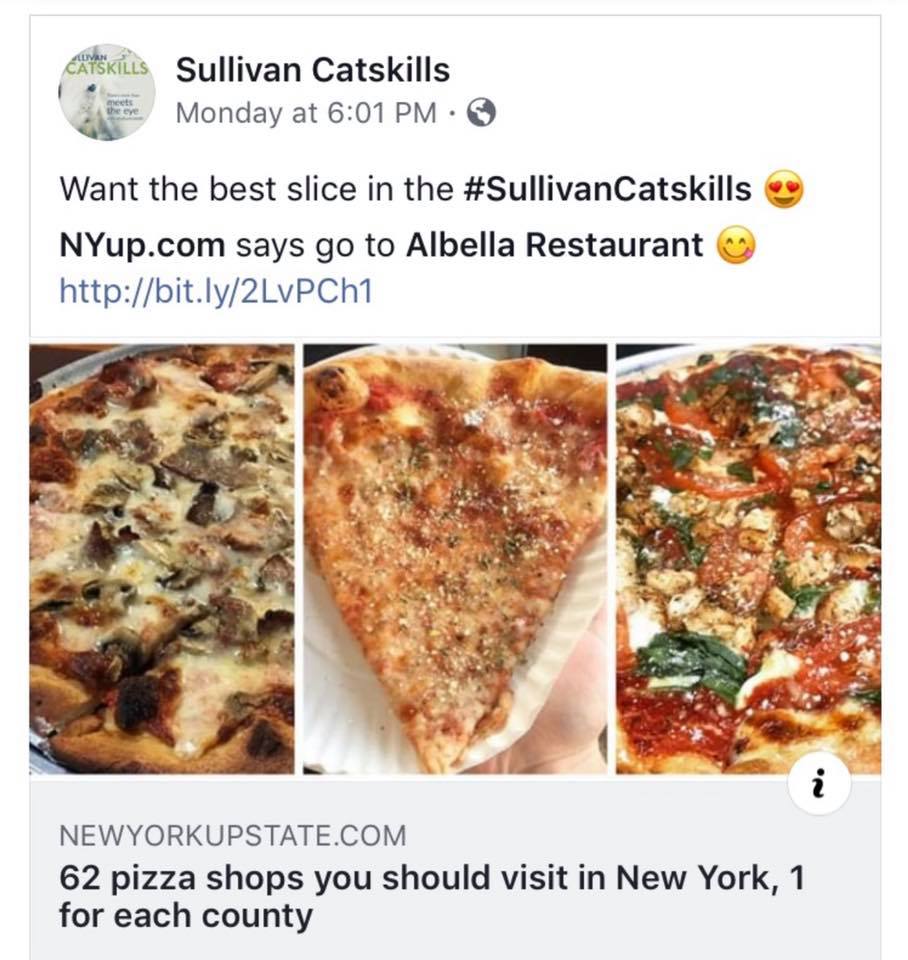Viewport: 908px width, 960px height.
Task: Open the Sullivan Catskills profile picture
Action: [107, 93]
